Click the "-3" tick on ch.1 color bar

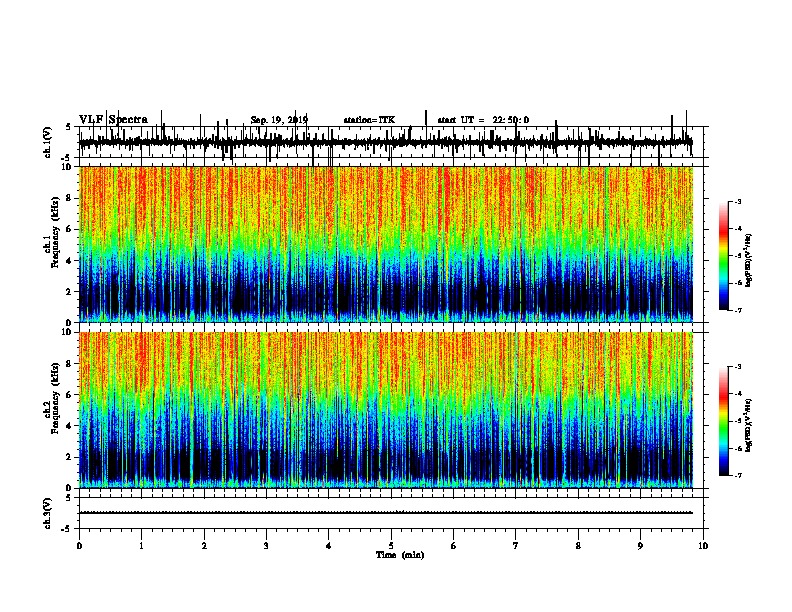pyautogui.click(x=738, y=201)
